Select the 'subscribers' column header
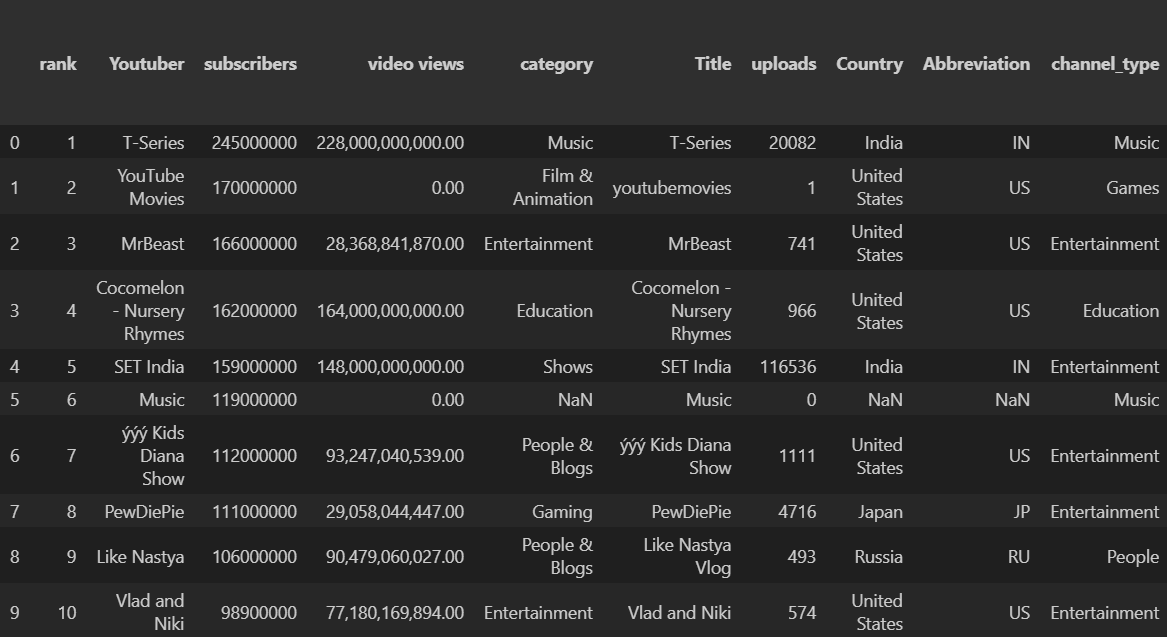 [x=250, y=64]
